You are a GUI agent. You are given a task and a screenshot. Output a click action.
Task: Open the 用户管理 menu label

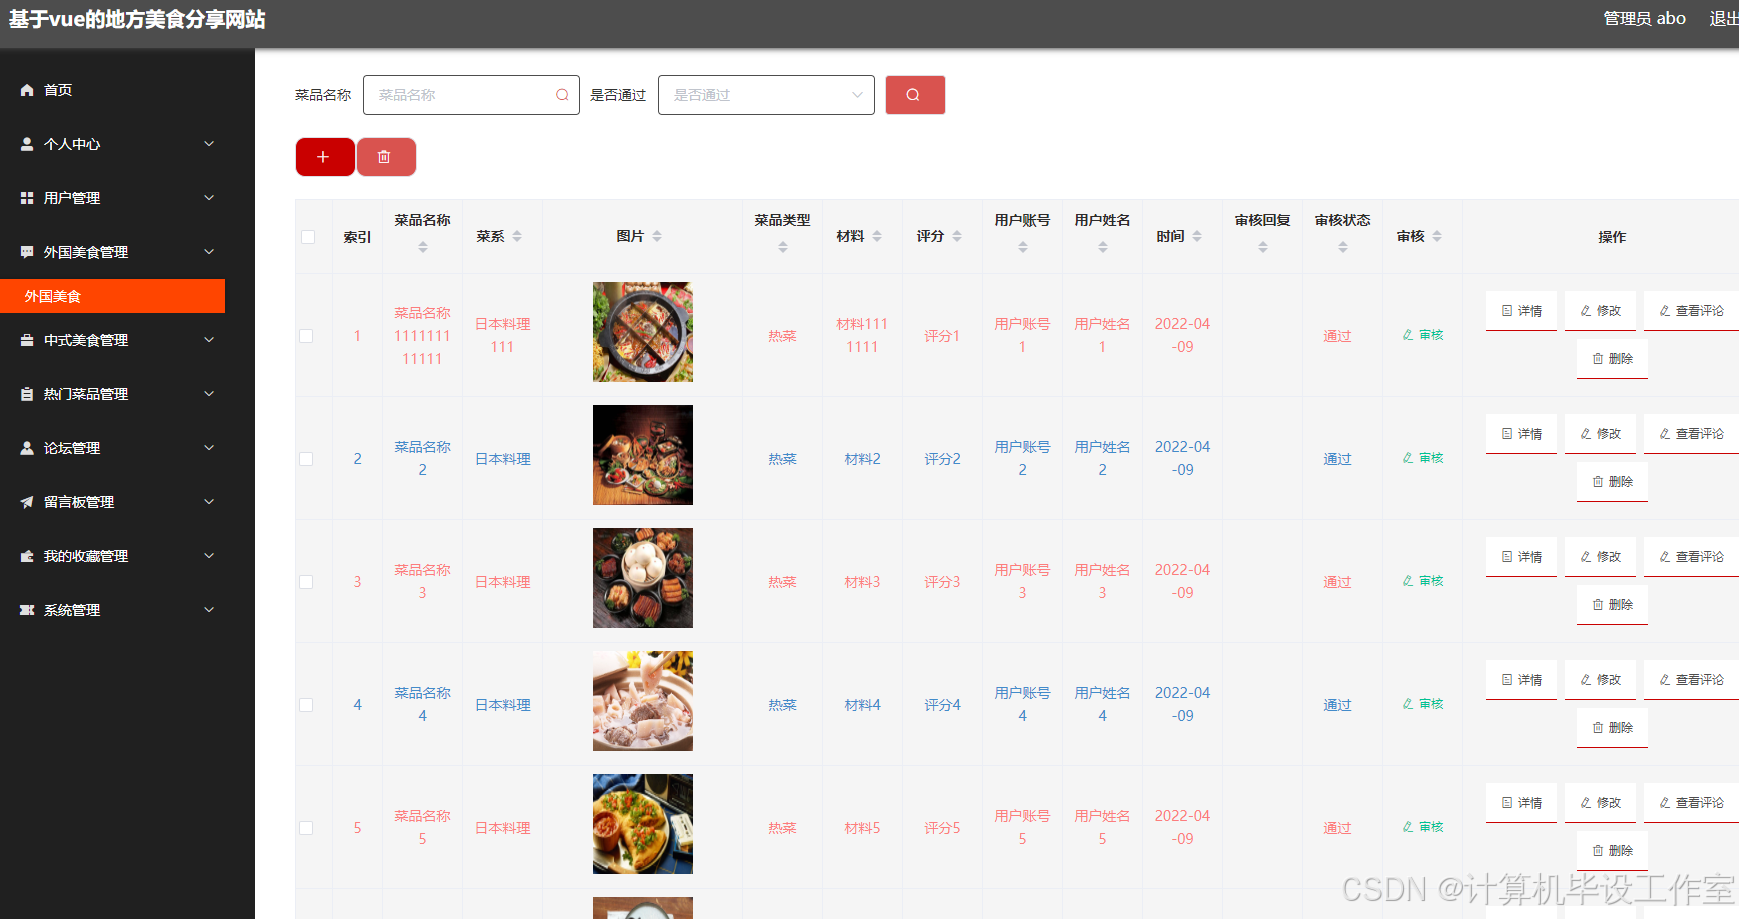(x=72, y=198)
